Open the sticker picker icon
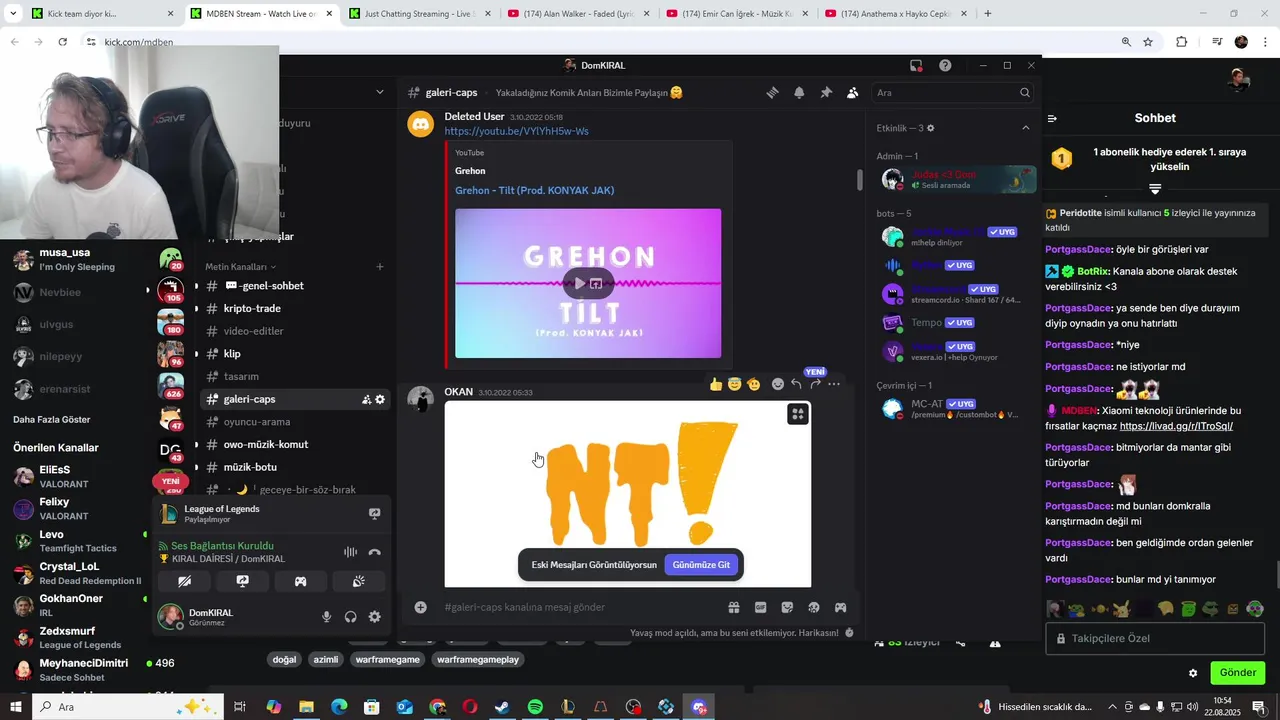The height and width of the screenshot is (720, 1280). pyautogui.click(x=787, y=607)
